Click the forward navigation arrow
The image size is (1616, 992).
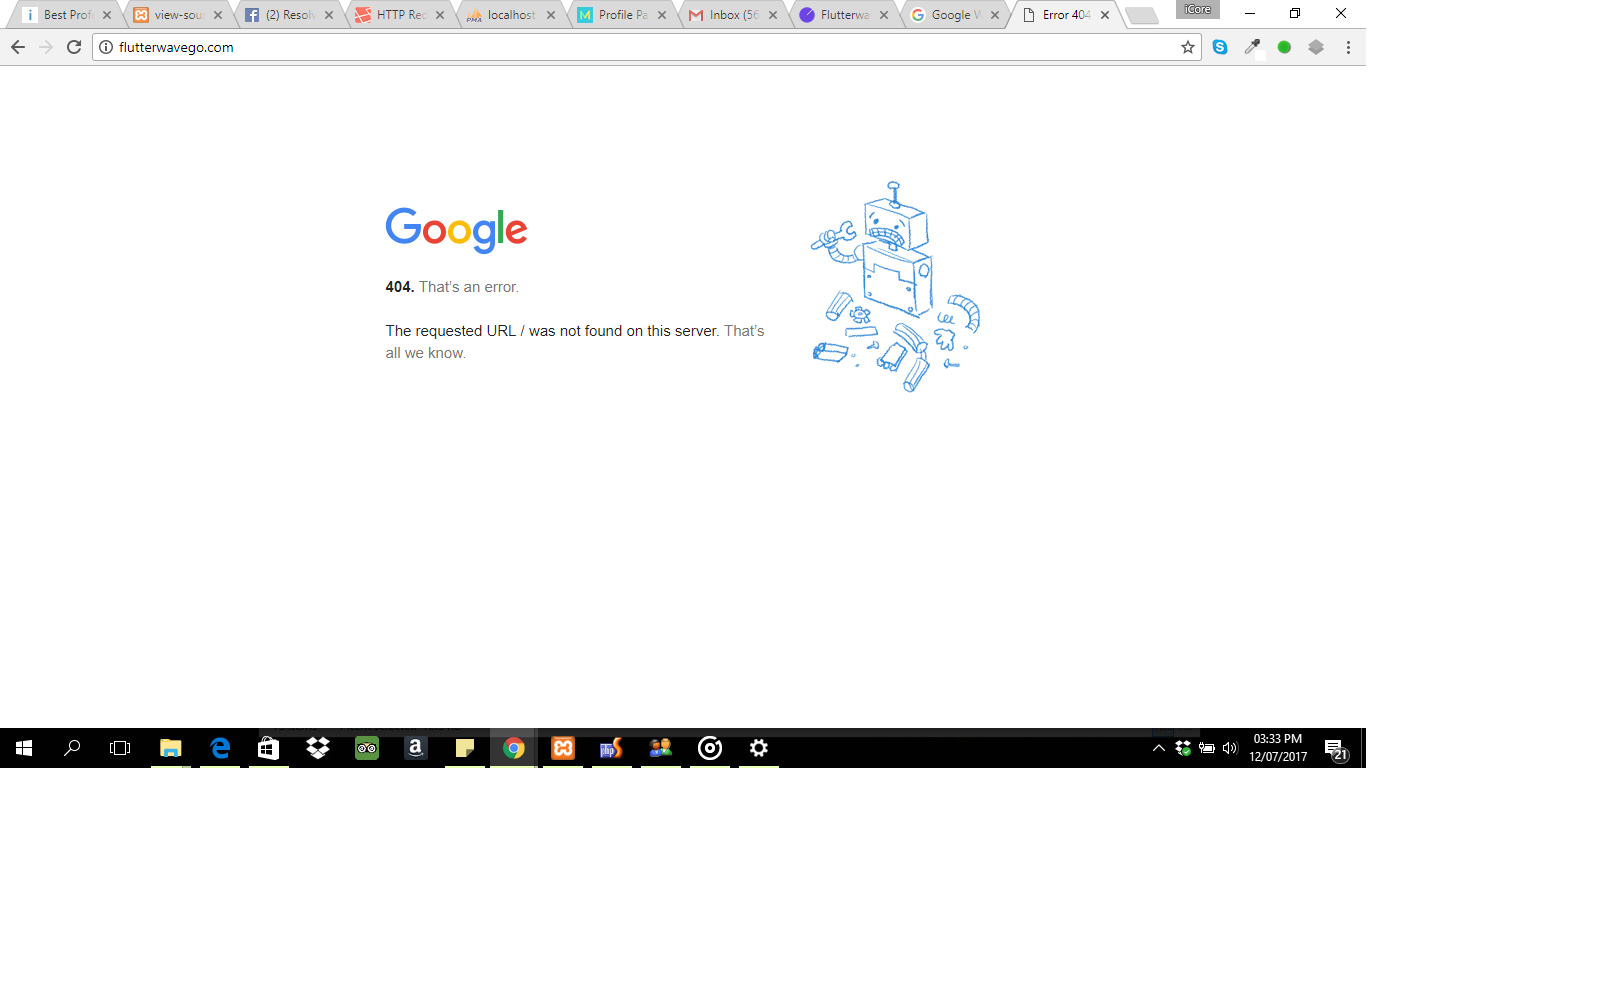(x=46, y=47)
